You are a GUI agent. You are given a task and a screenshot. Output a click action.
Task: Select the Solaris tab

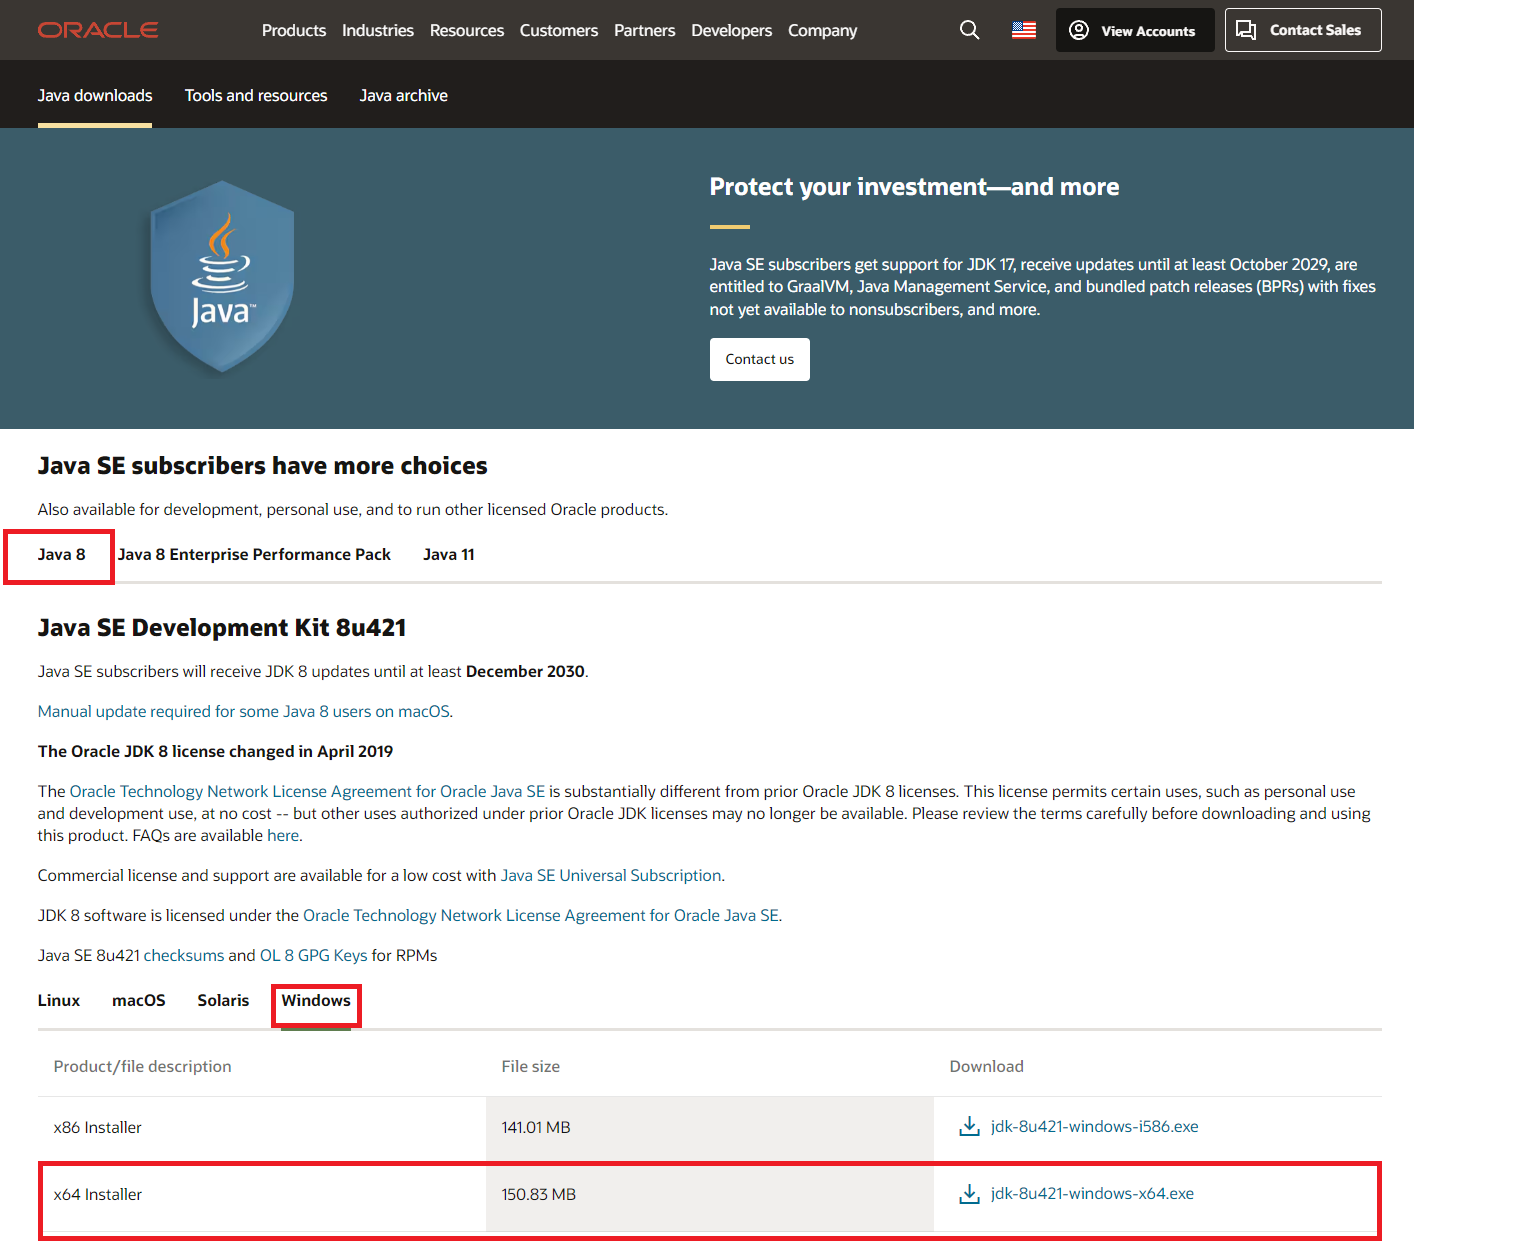coord(223,1001)
